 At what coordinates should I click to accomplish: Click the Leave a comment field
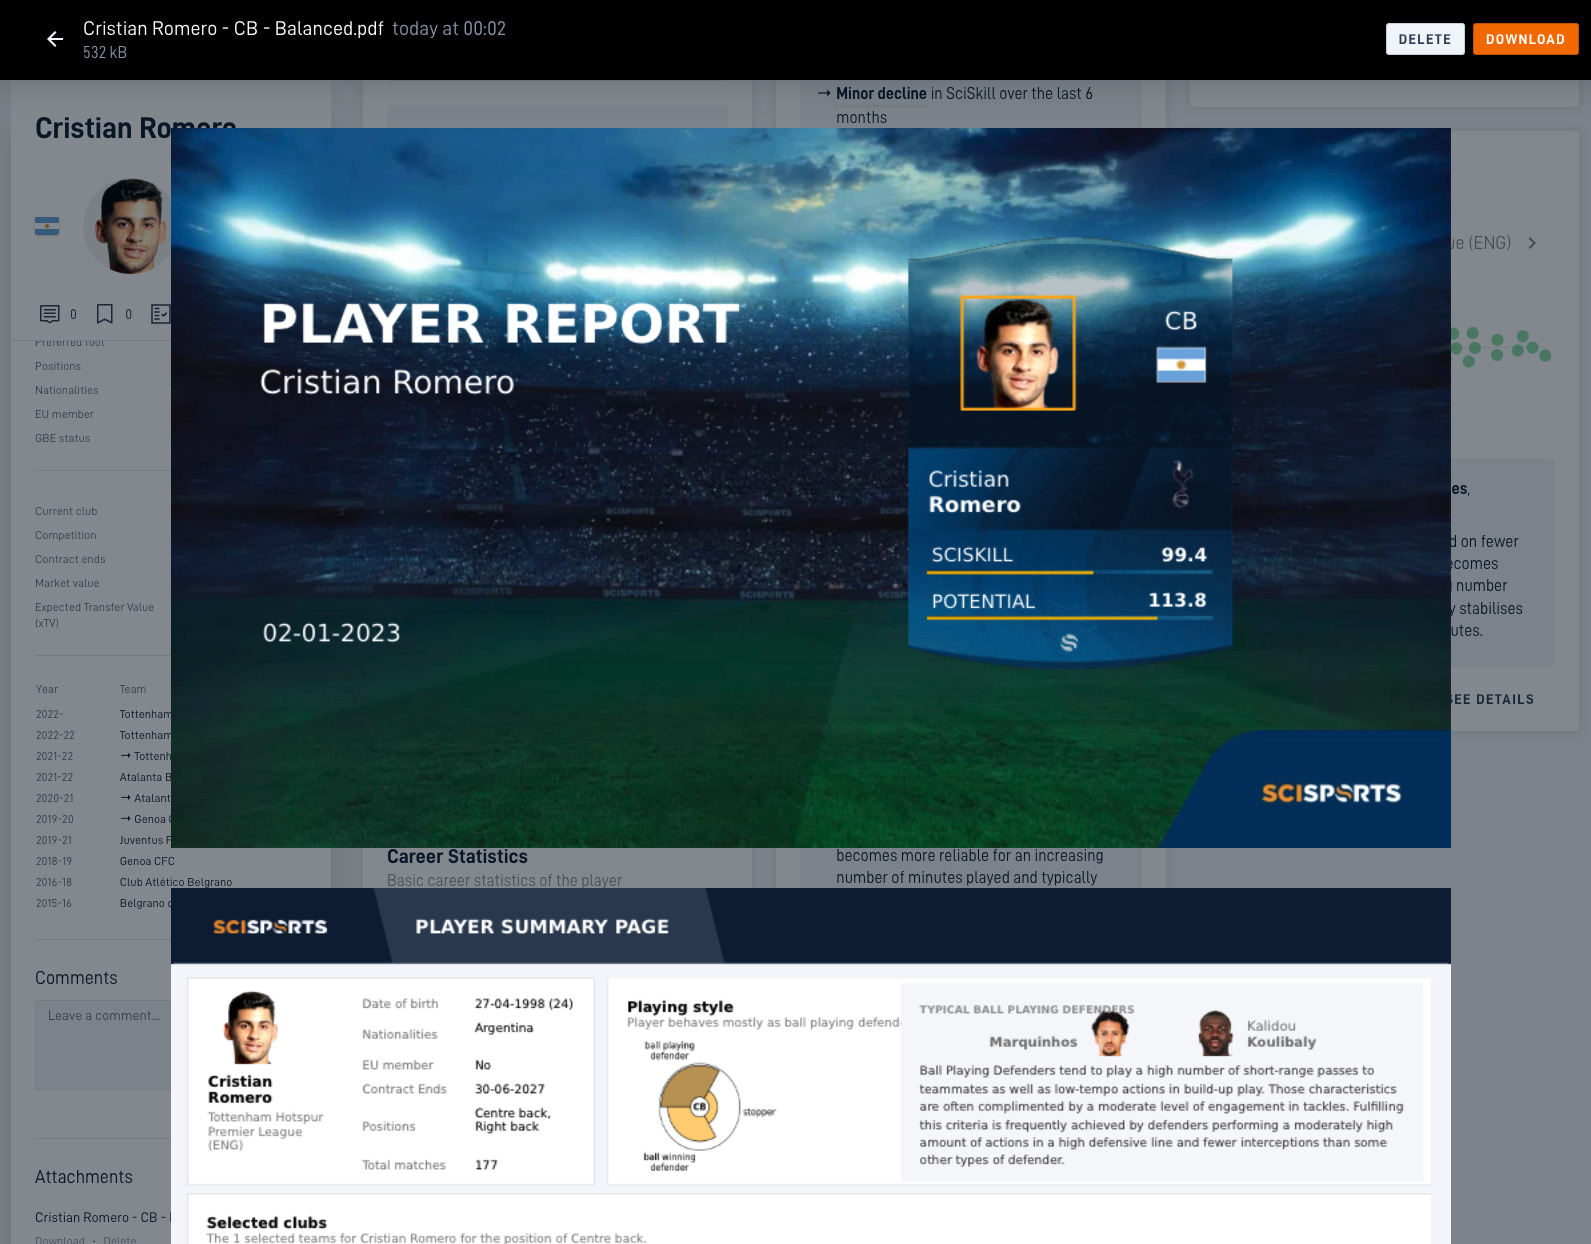click(103, 1045)
